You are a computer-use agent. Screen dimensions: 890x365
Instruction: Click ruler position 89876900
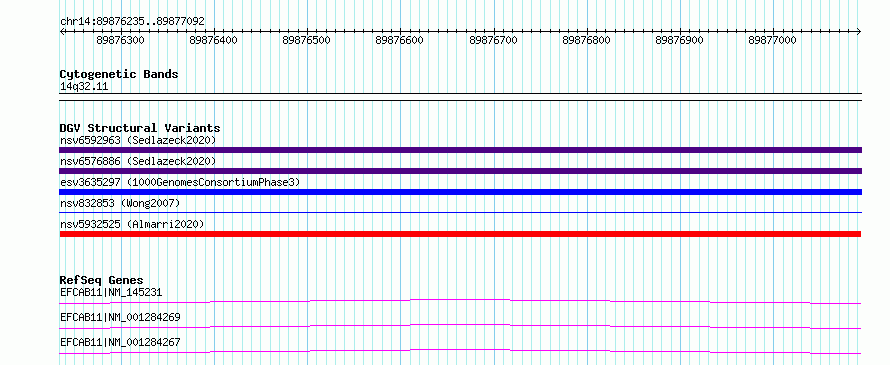[679, 40]
